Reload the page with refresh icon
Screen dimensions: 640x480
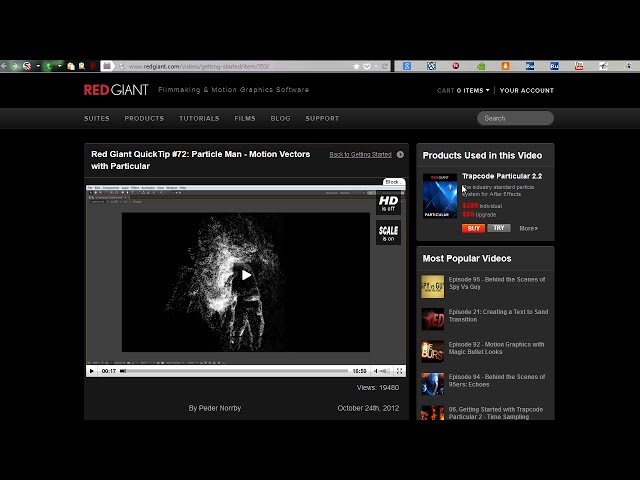pyautogui.click(x=384, y=66)
